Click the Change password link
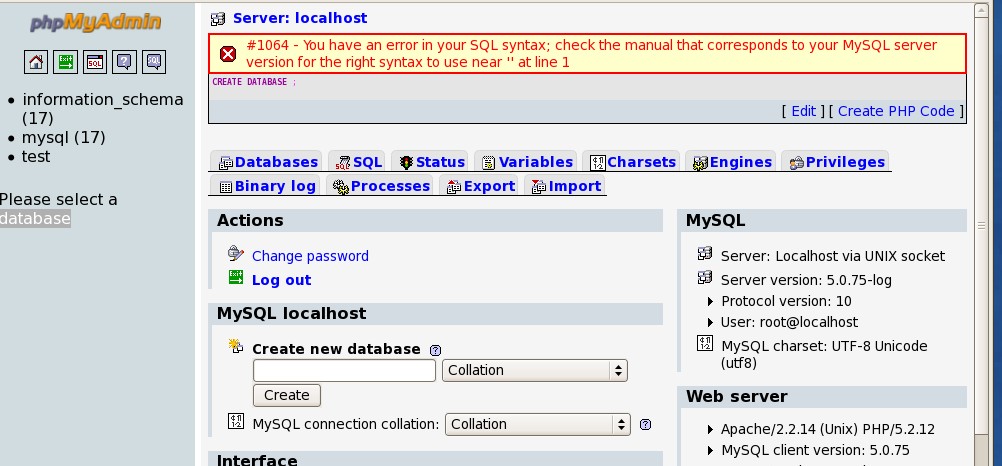Viewport: 1002px width, 466px height. click(x=310, y=256)
